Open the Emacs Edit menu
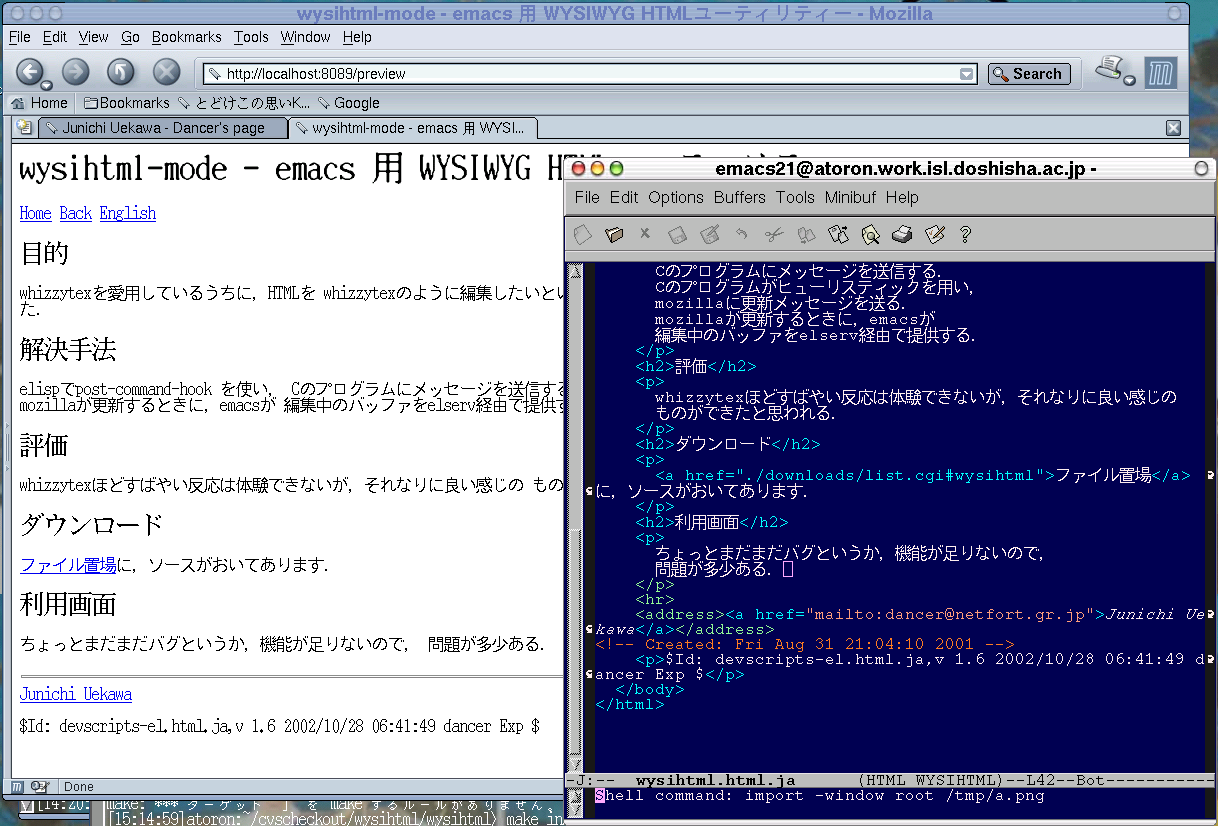Viewport: 1218px width, 826px height. coord(624,197)
